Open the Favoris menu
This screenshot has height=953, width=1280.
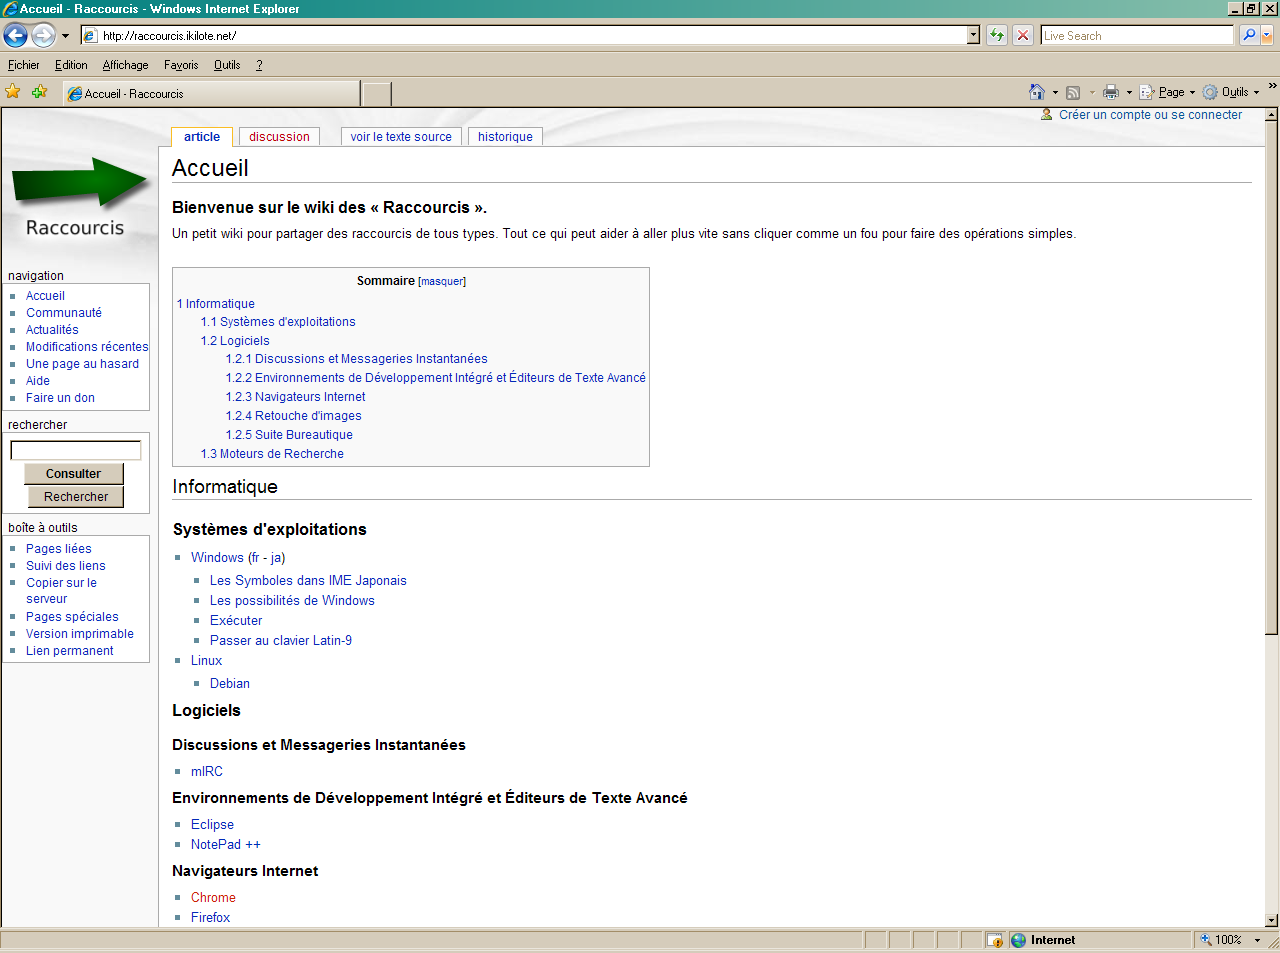click(181, 65)
